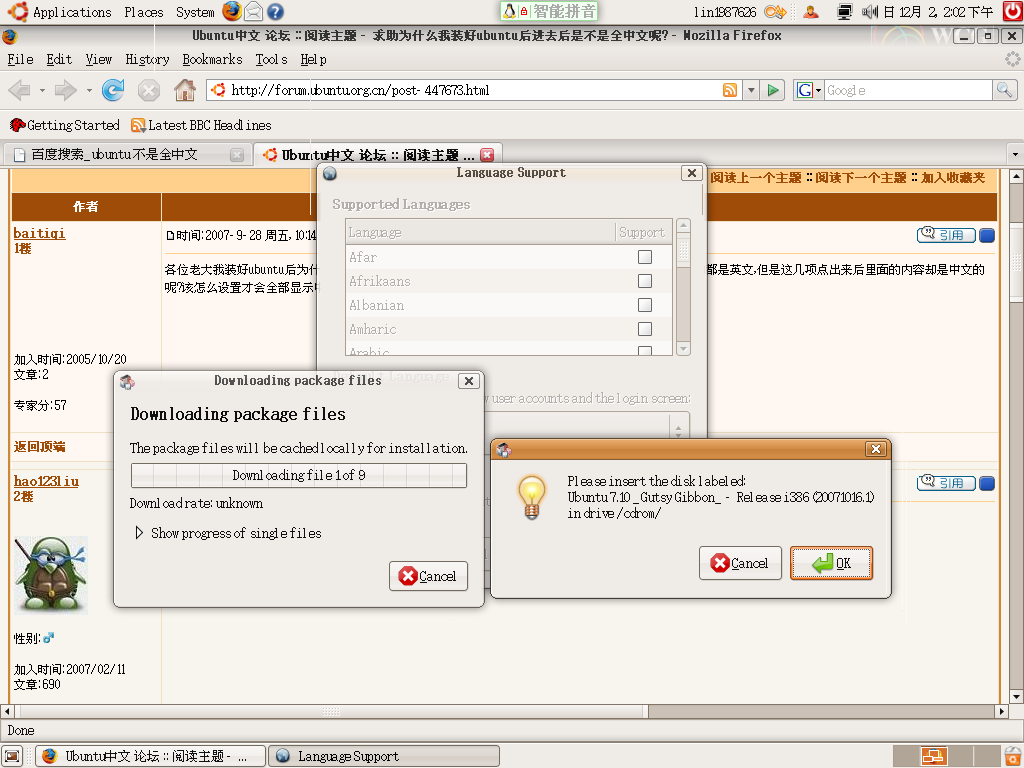Close the baidu search tab
The image size is (1024, 768).
237,155
